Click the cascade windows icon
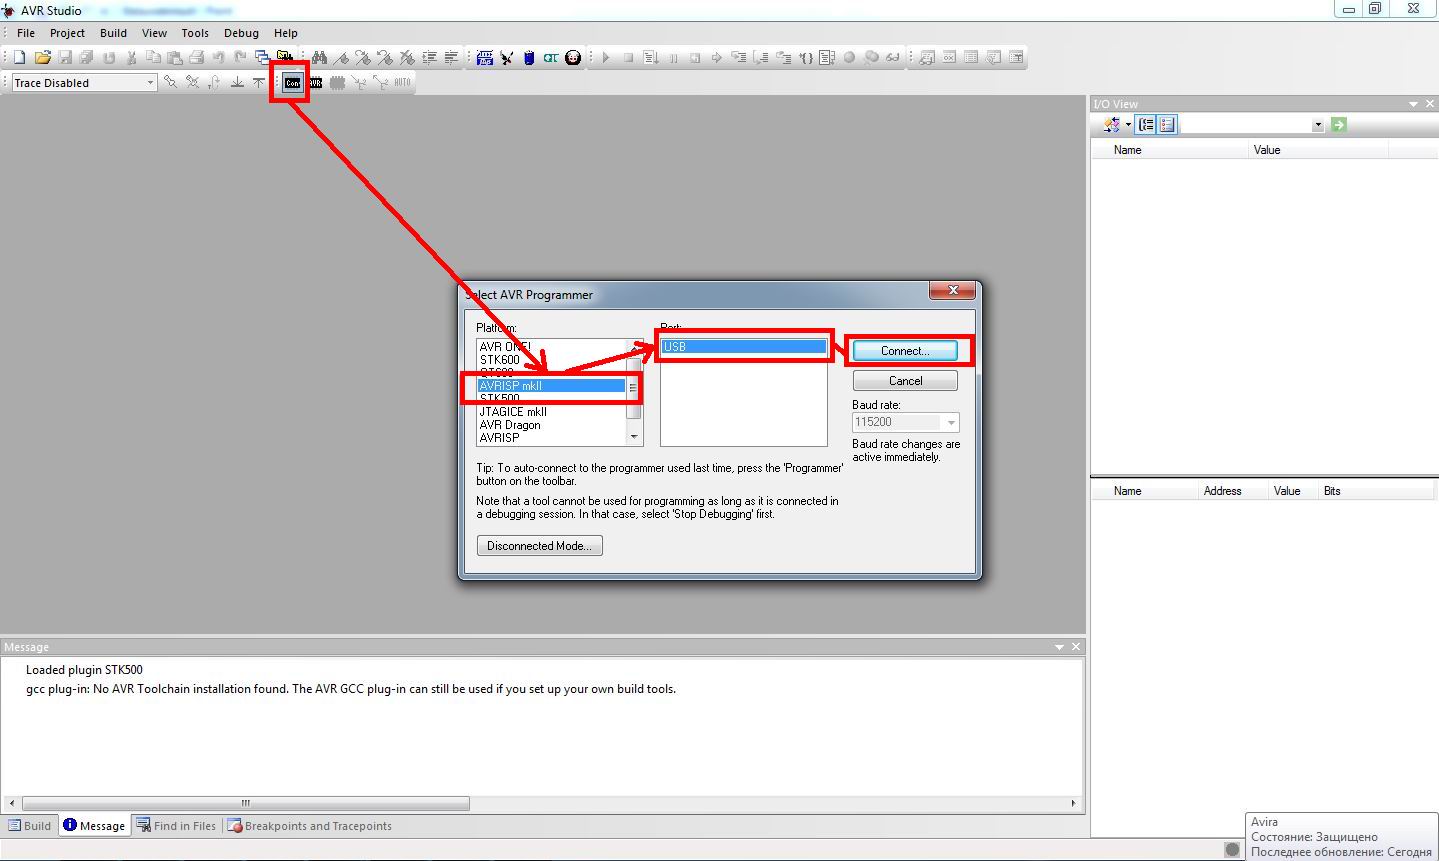 point(262,58)
